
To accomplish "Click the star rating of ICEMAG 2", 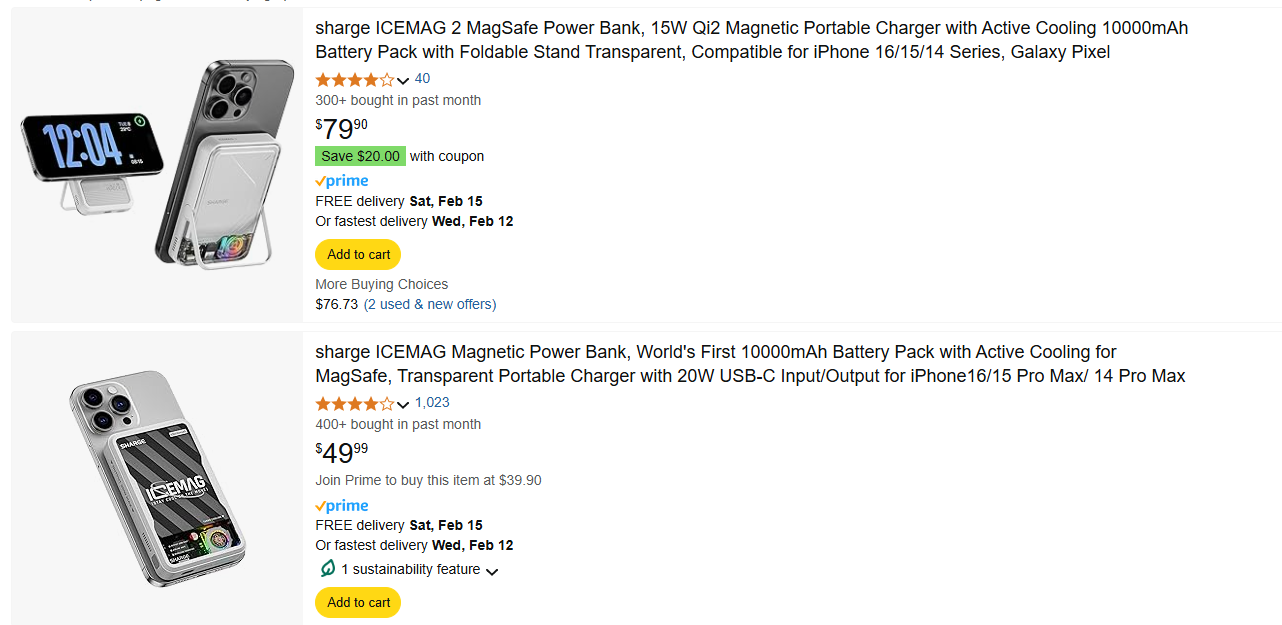I will pos(355,80).
